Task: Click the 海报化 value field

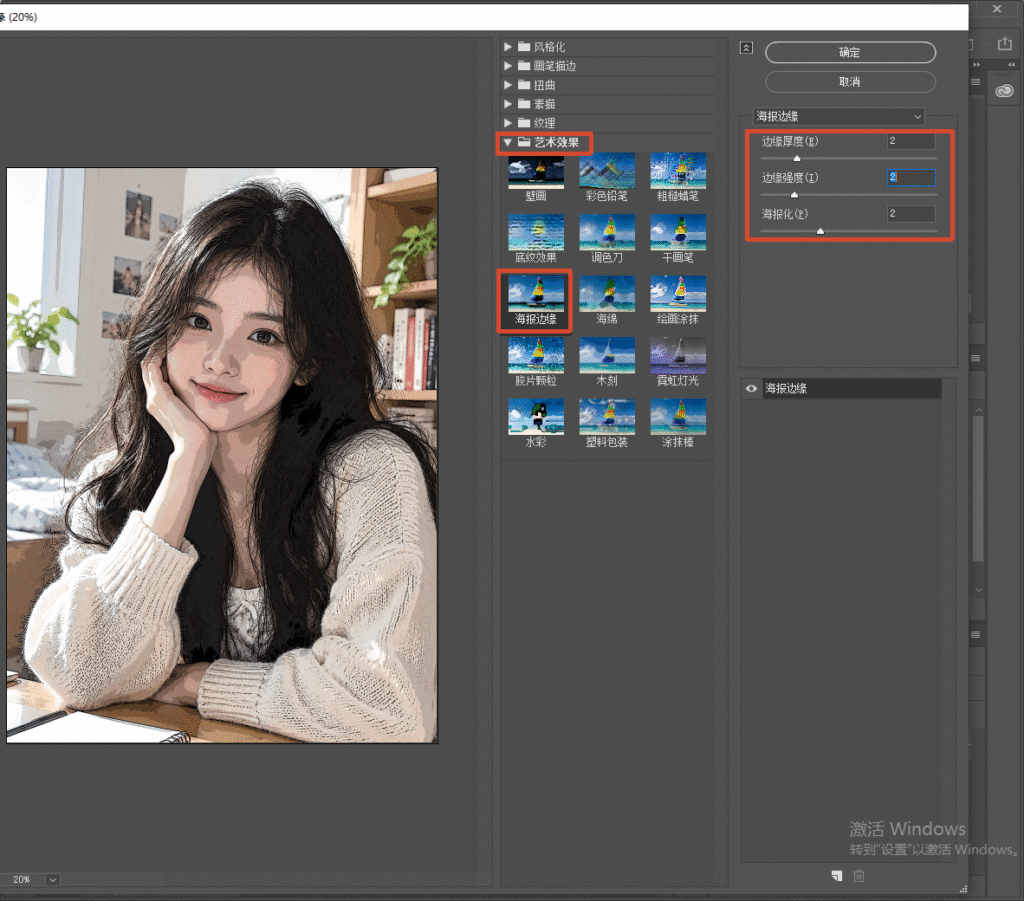Action: (x=911, y=213)
